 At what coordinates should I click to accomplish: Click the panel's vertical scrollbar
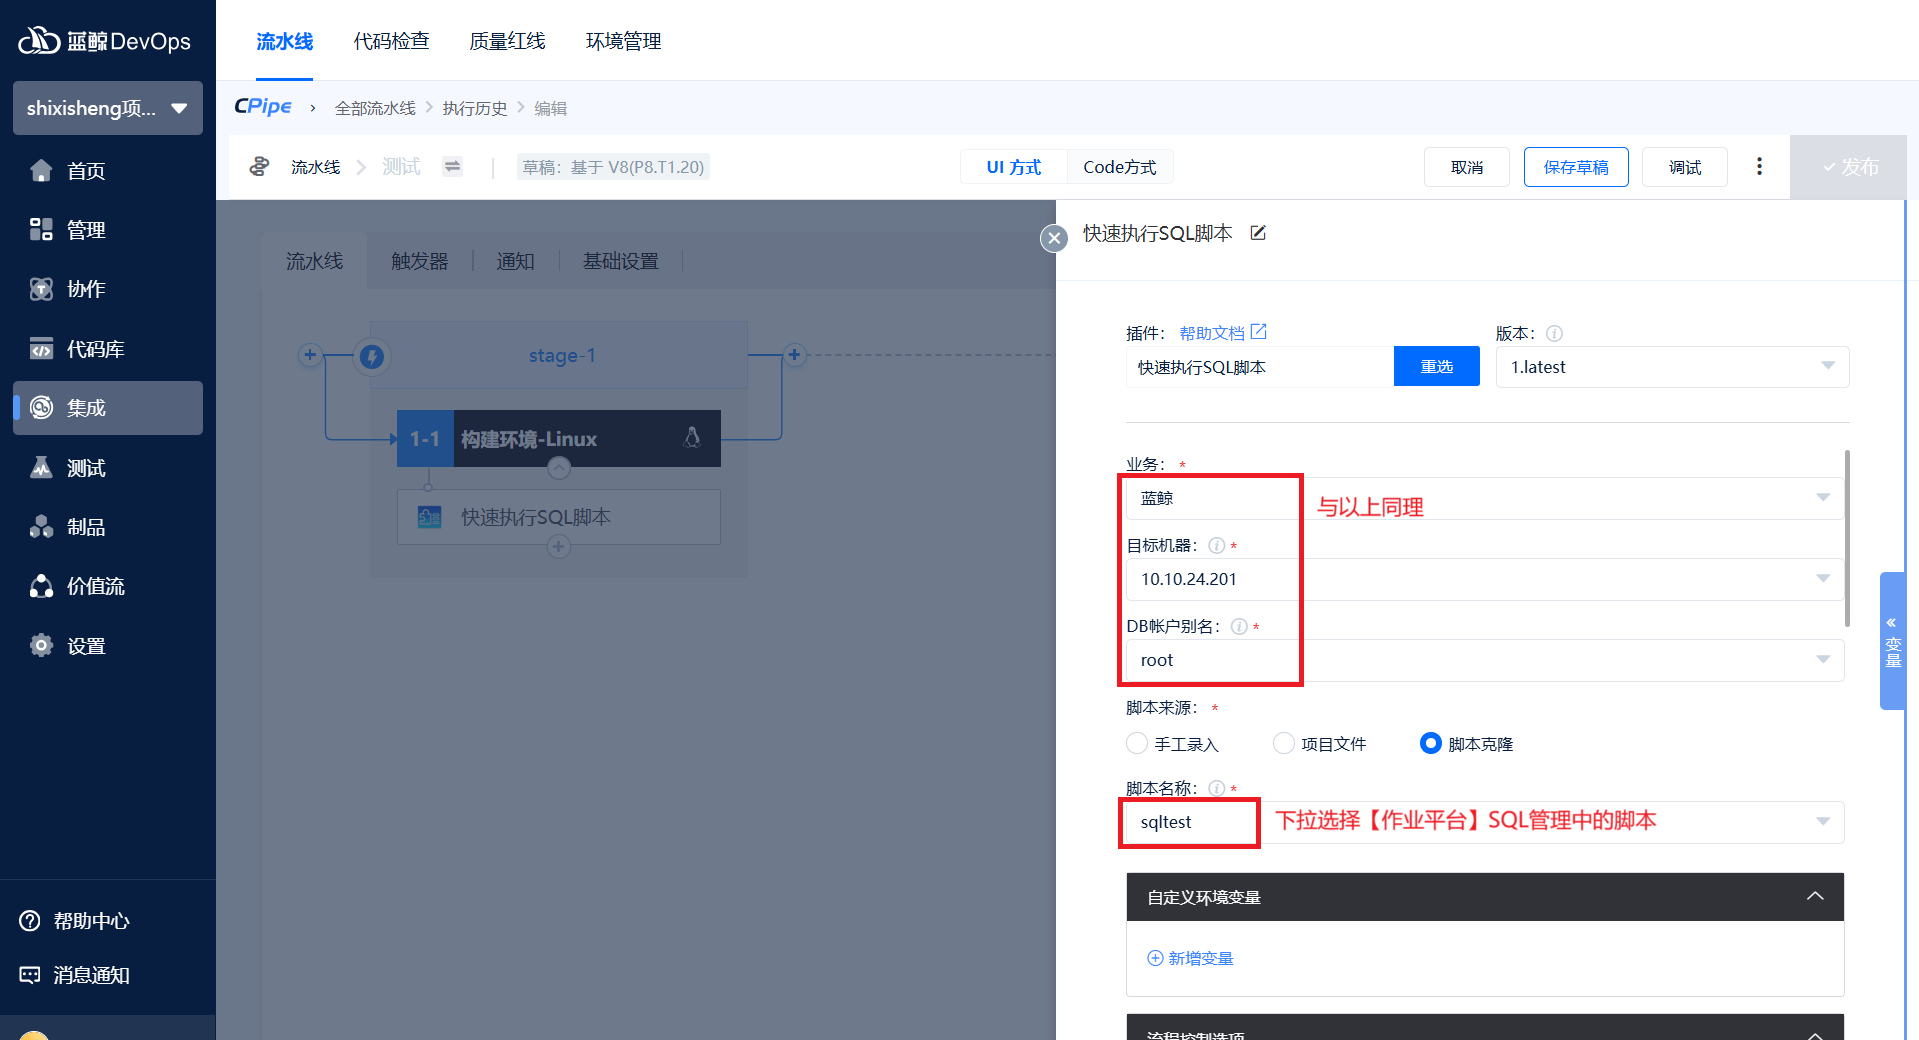(x=1846, y=540)
